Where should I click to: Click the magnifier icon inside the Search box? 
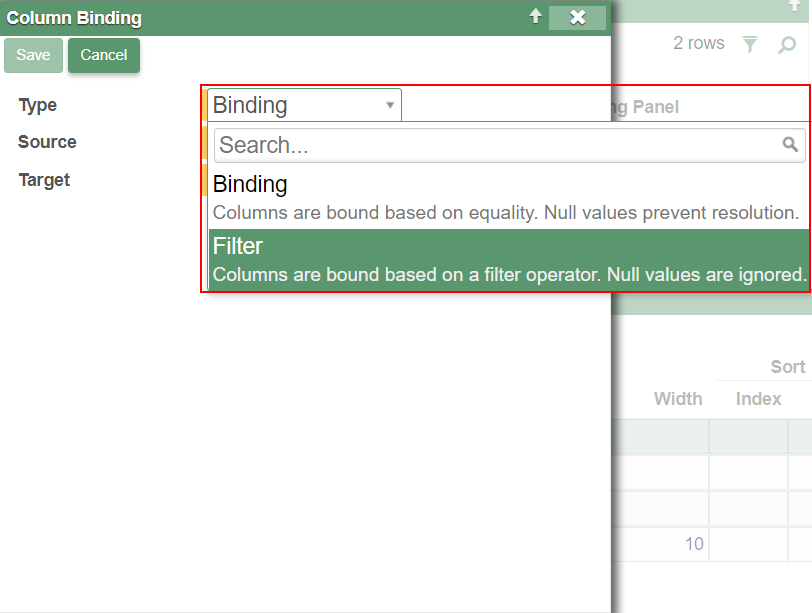click(x=791, y=145)
